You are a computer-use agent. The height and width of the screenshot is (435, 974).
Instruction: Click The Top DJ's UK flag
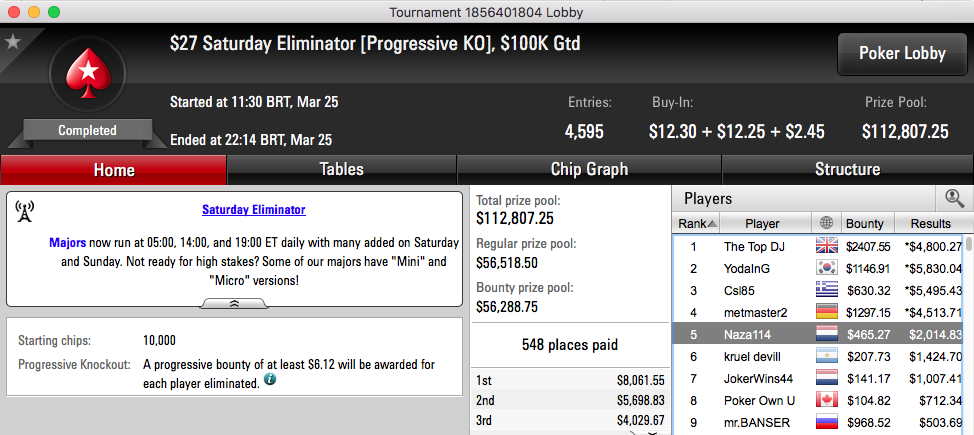coord(826,246)
